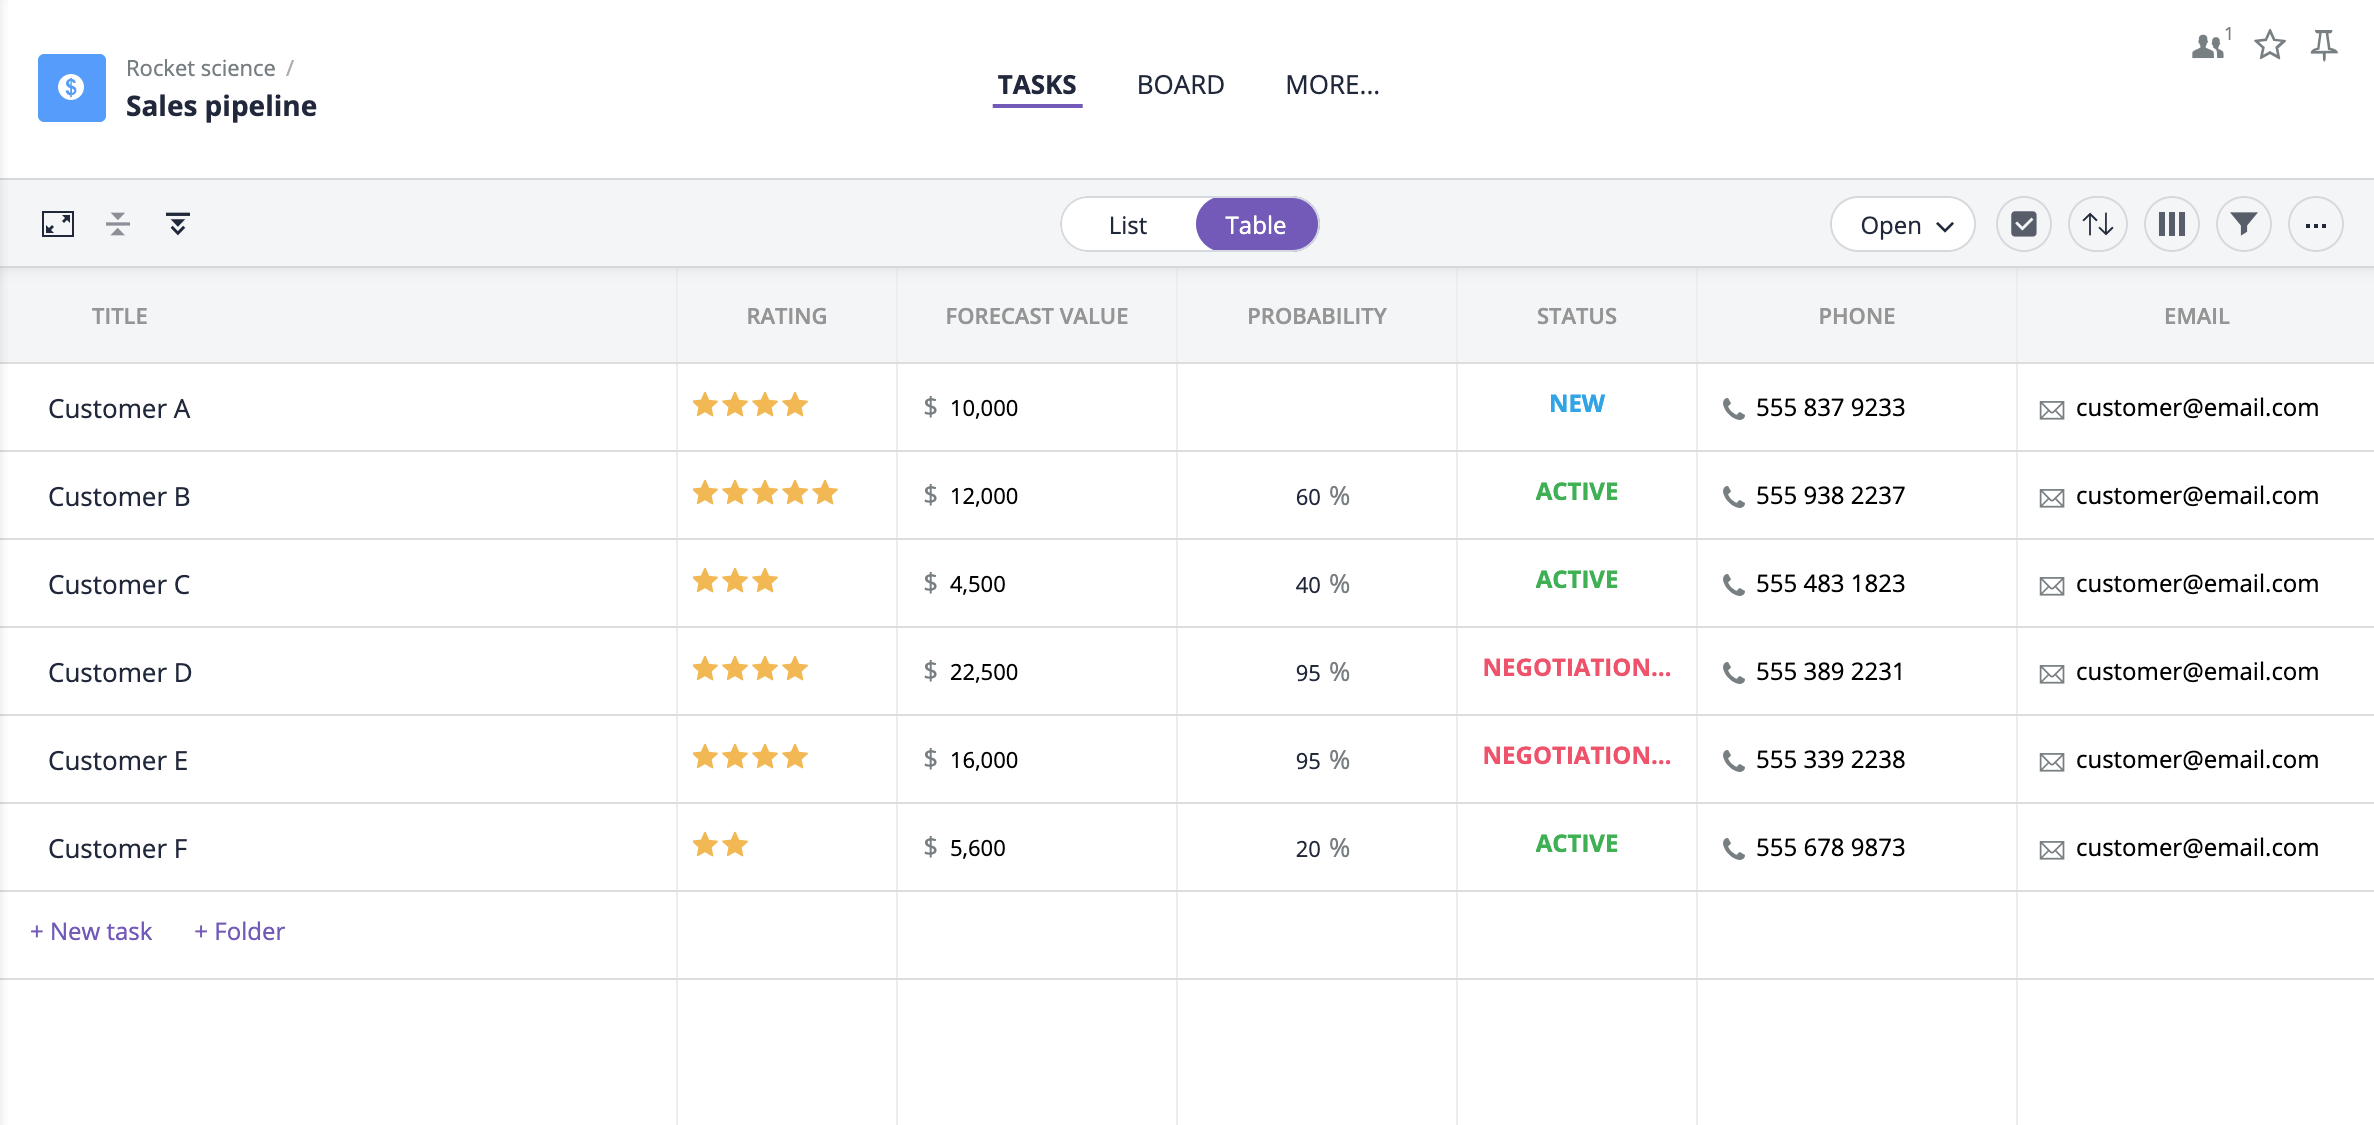Click the blue Sales pipeline dollar icon

[x=72, y=88]
